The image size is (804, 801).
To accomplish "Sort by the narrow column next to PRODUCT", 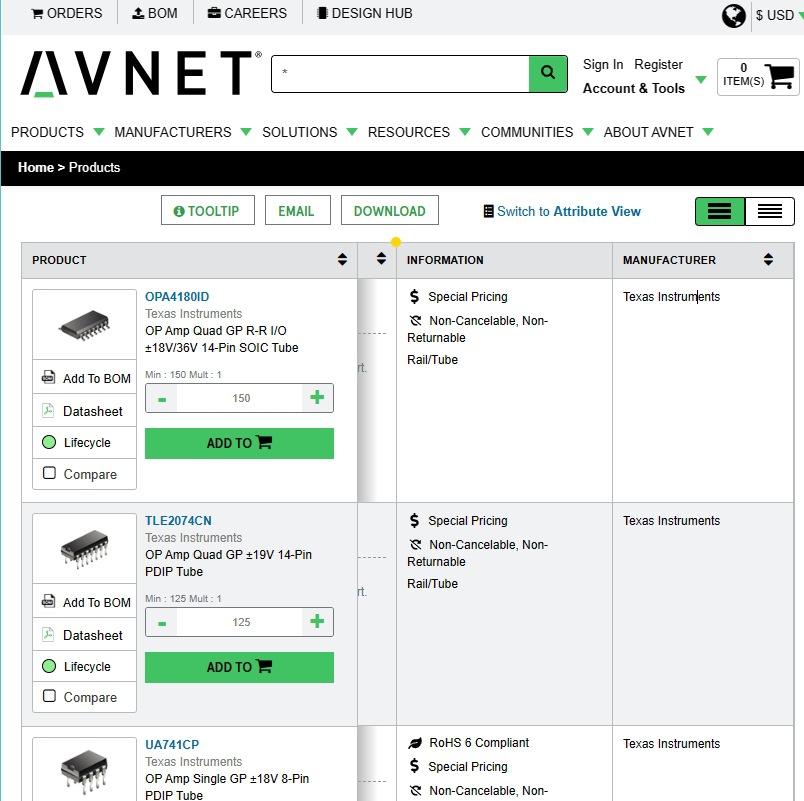I will tap(381, 258).
